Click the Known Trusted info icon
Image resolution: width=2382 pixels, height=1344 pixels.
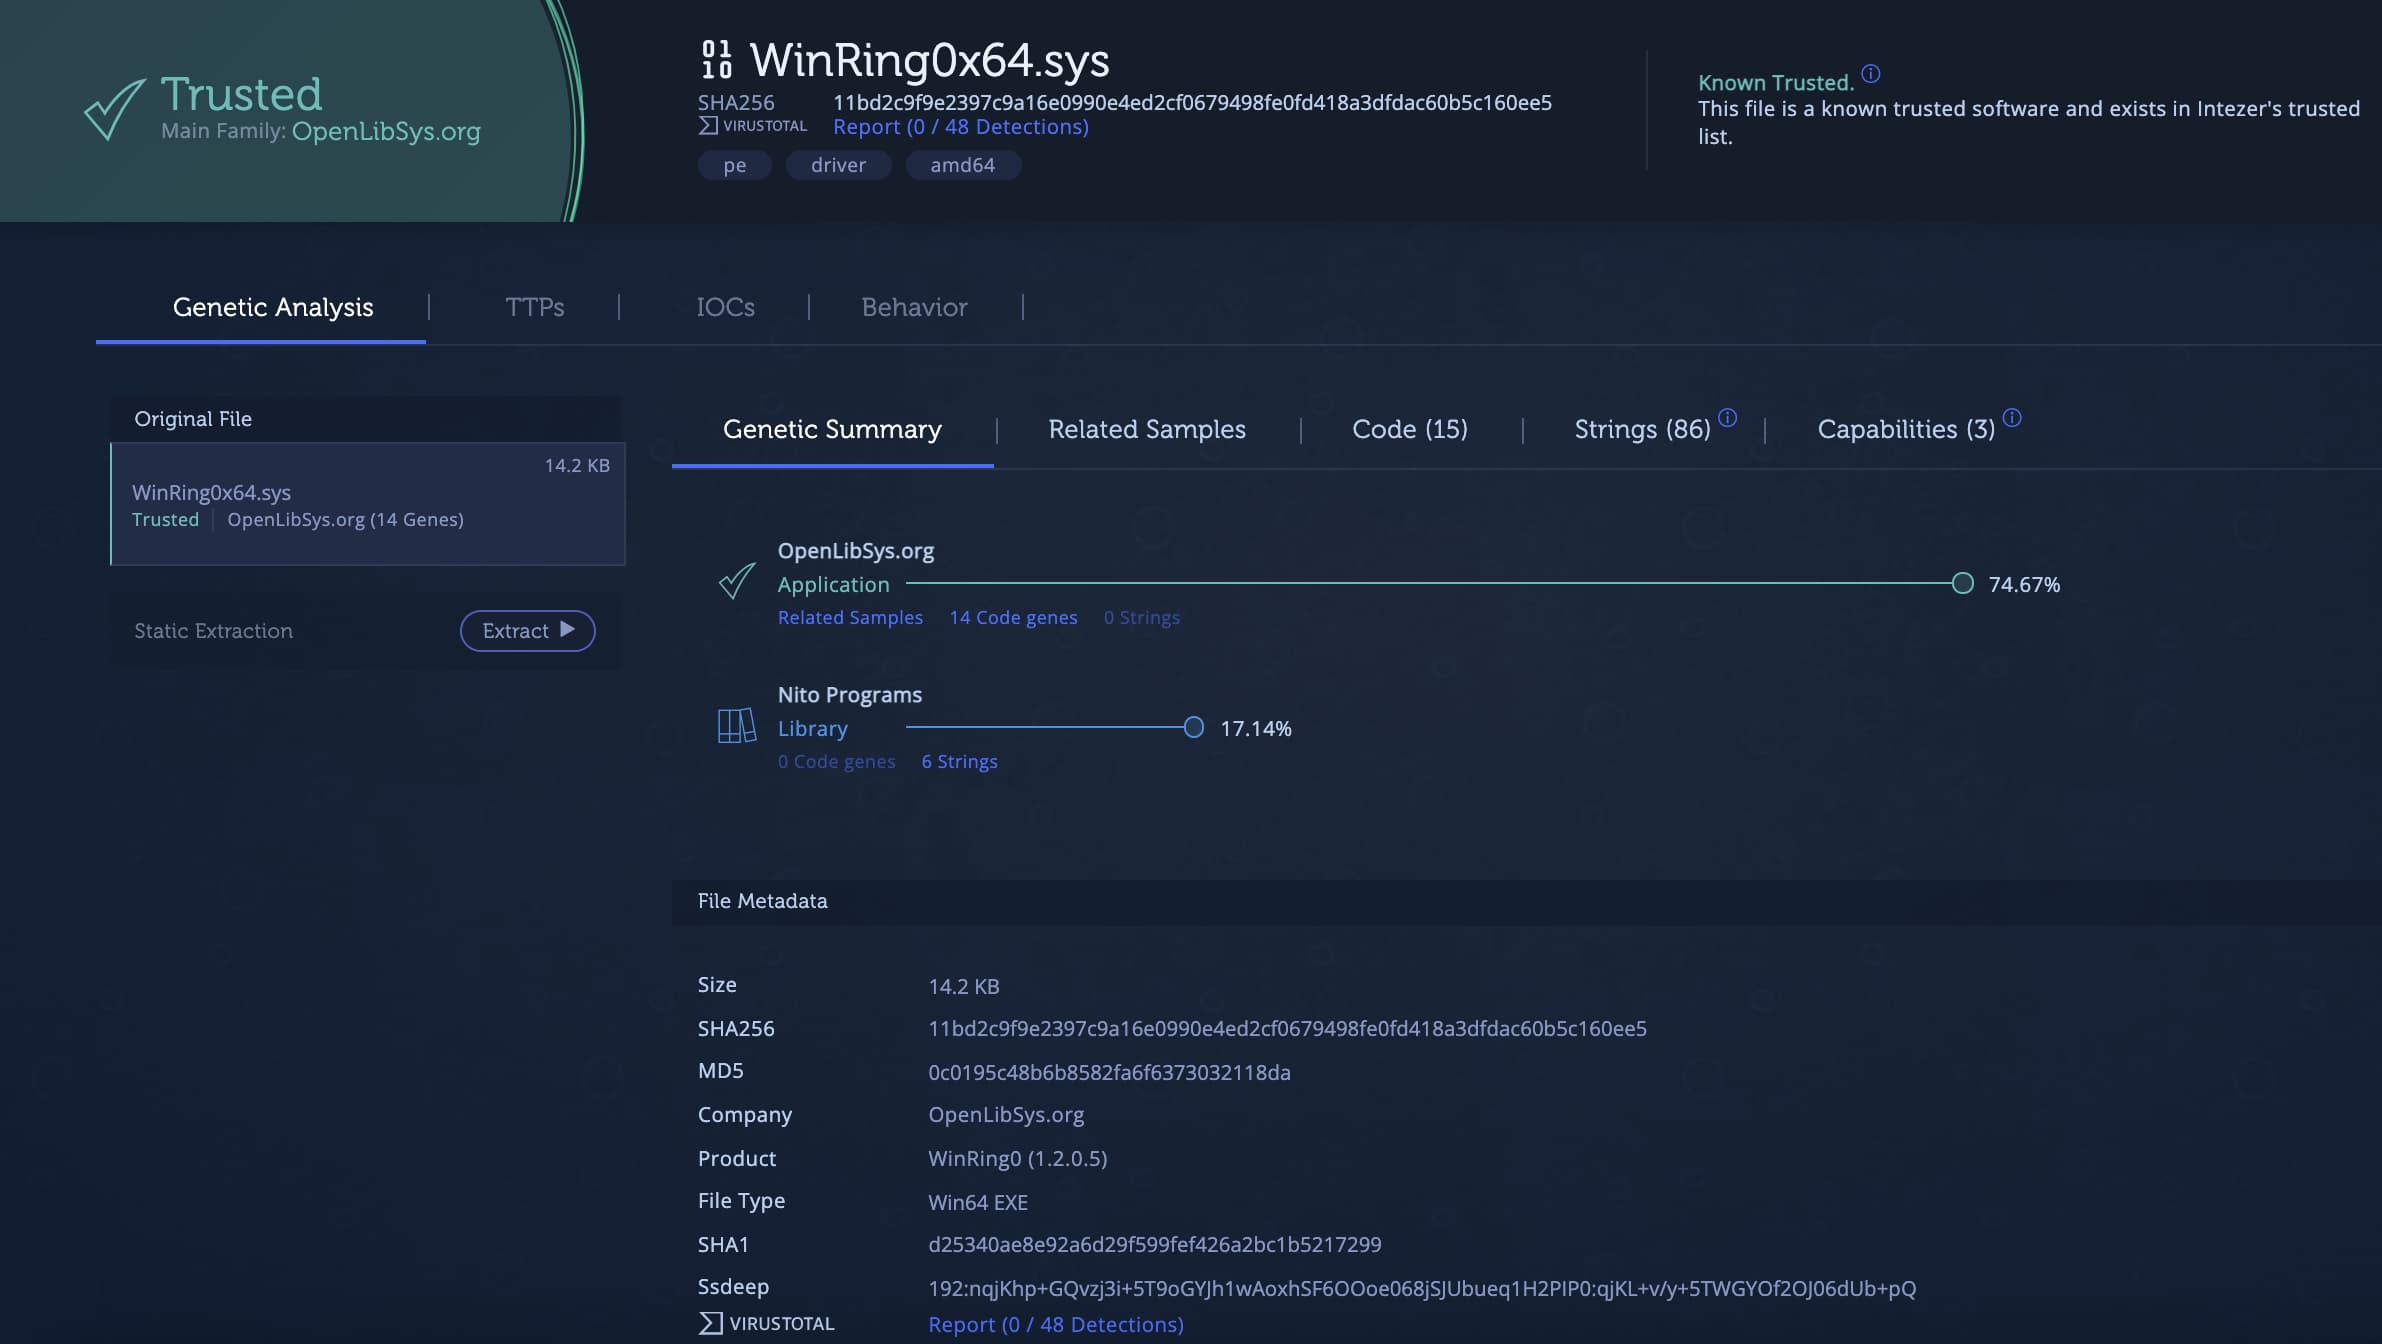(1870, 74)
